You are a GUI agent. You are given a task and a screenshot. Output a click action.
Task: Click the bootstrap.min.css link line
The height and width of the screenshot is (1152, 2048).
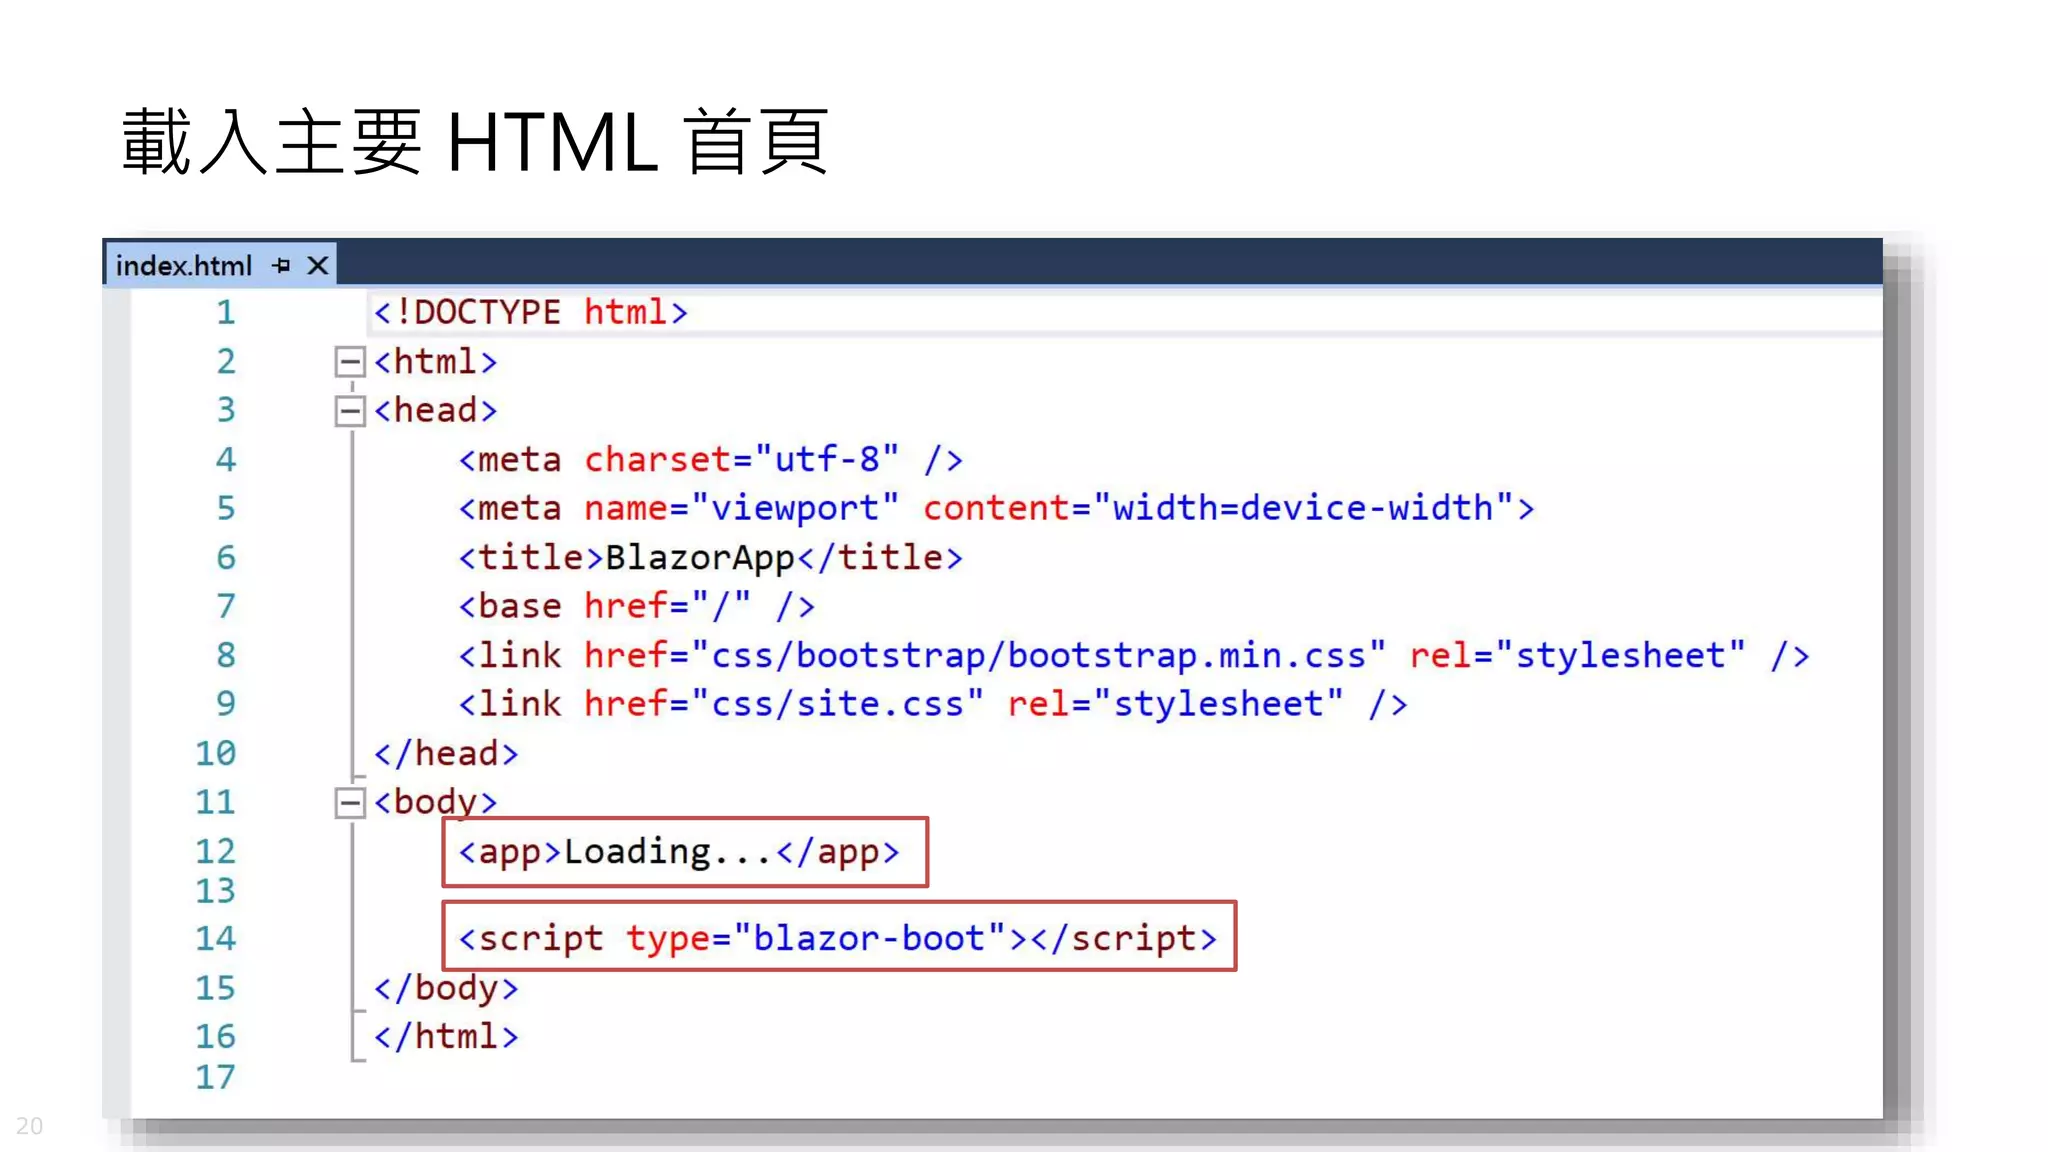[x=1134, y=655]
